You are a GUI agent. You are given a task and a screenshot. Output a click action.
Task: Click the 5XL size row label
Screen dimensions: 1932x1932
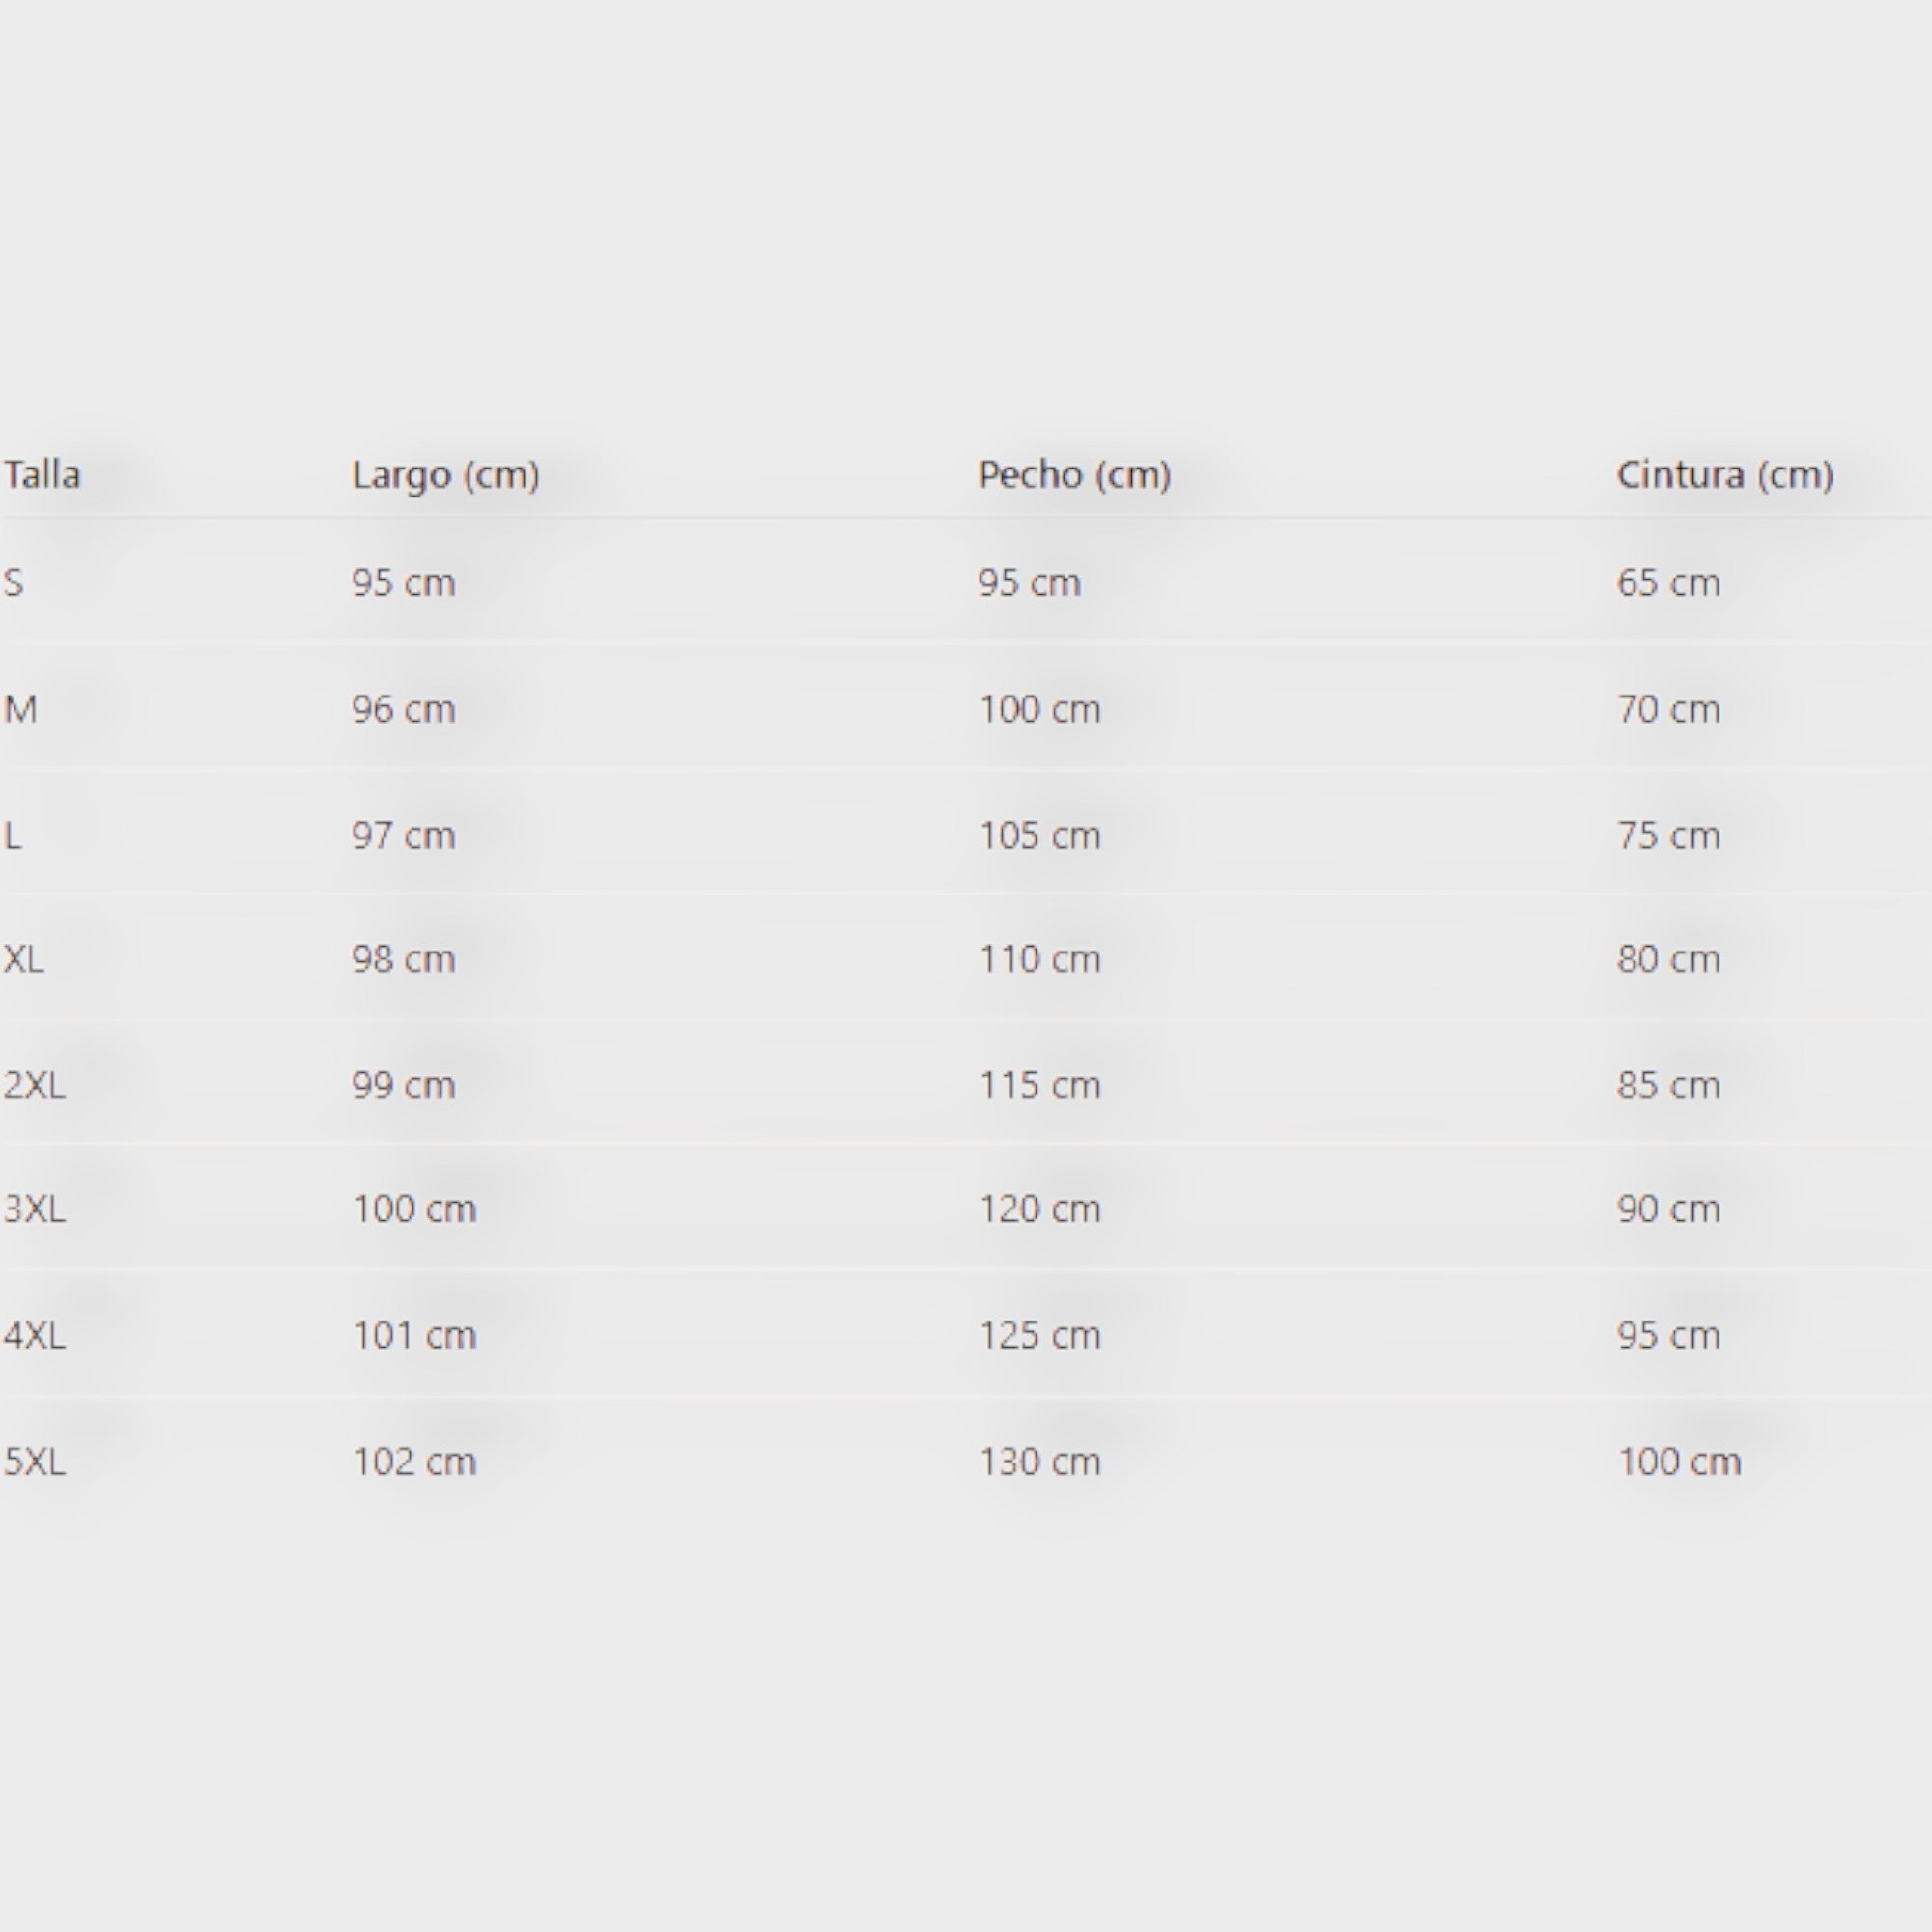coord(34,1462)
